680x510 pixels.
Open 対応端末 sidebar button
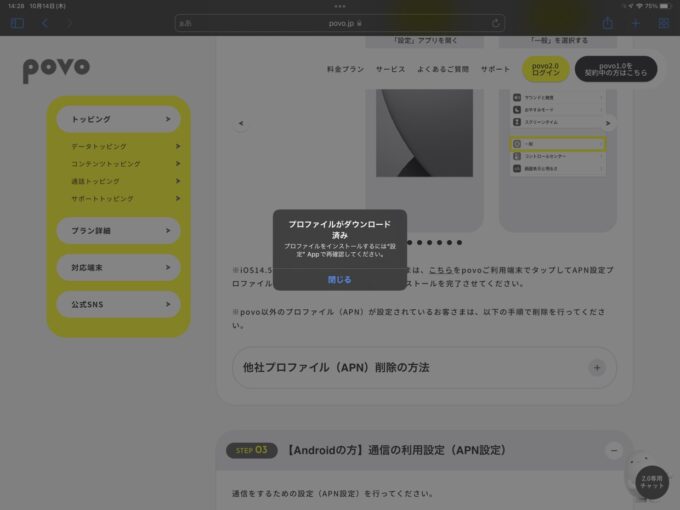118,267
